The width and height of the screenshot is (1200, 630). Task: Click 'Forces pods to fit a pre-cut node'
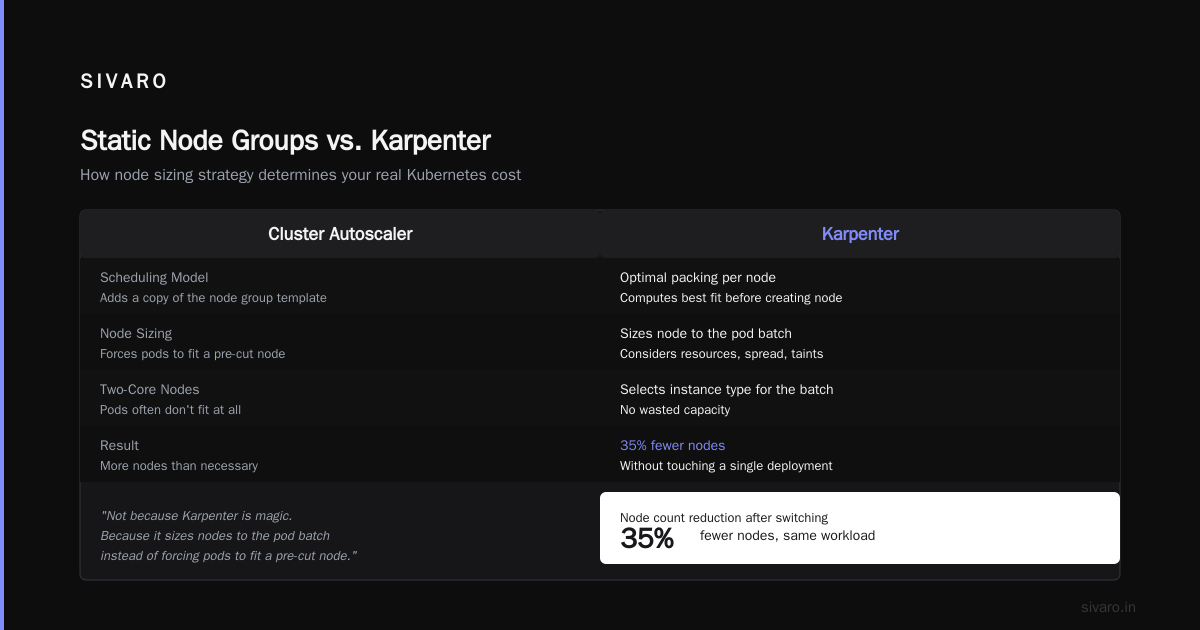pyautogui.click(x=192, y=354)
